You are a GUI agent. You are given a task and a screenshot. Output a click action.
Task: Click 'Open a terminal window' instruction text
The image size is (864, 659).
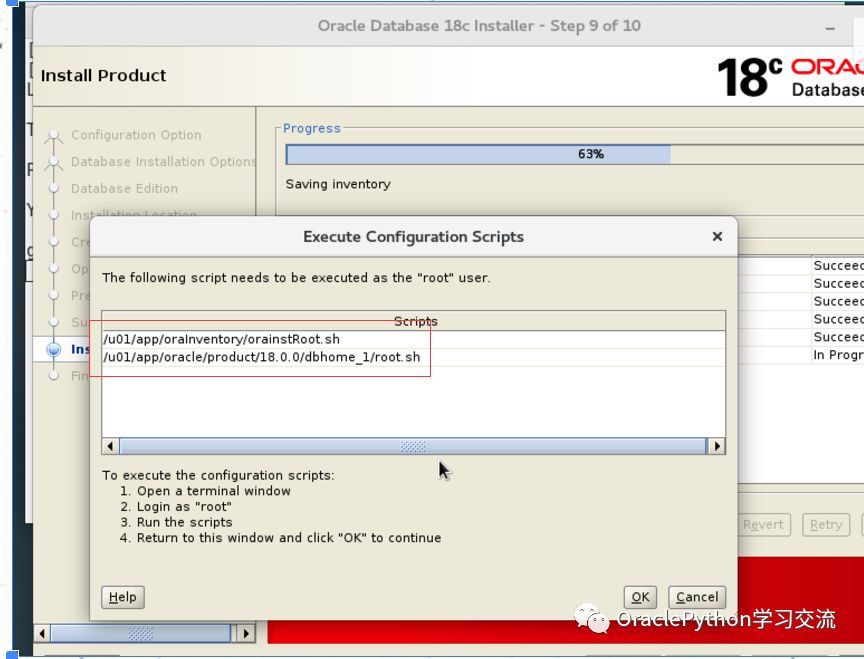click(214, 491)
